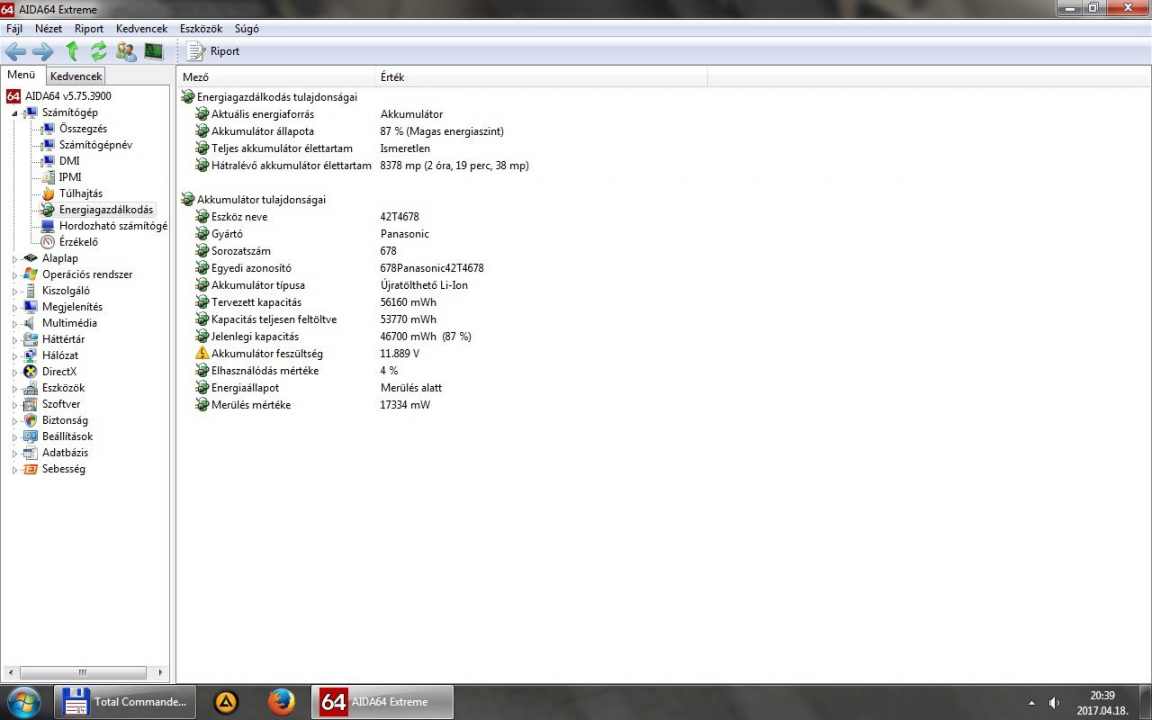Image resolution: width=1152 pixels, height=720 pixels.
Task: Expand the Operációs rendszer node
Action: [x=15, y=275]
